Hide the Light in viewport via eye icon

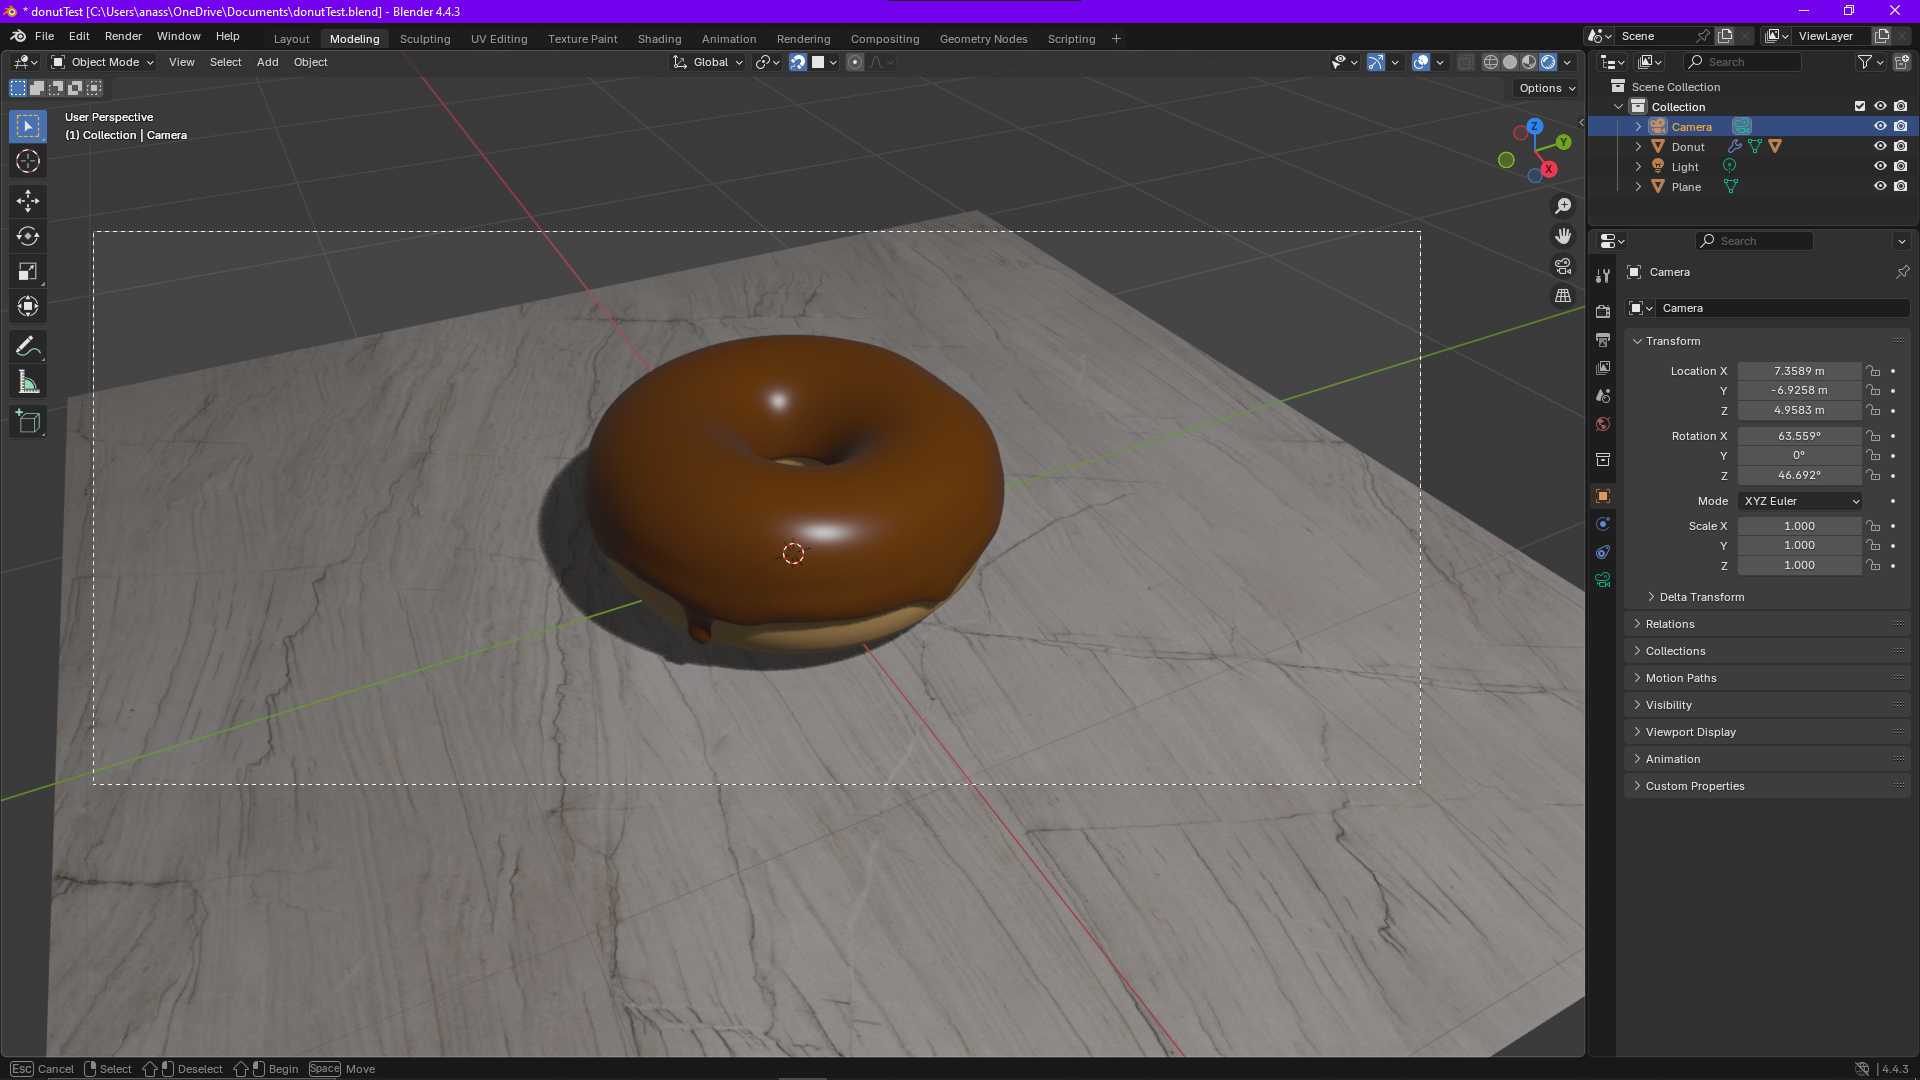click(x=1880, y=166)
